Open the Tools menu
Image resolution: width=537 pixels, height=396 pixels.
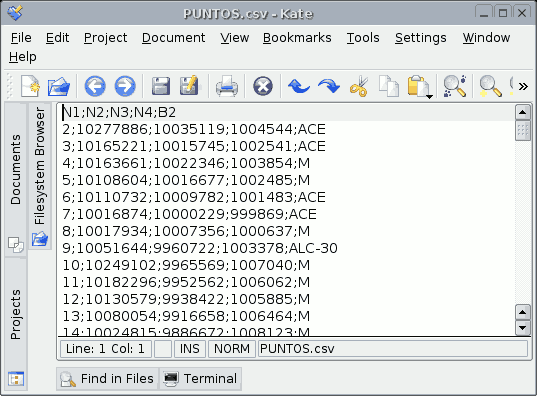(x=363, y=38)
